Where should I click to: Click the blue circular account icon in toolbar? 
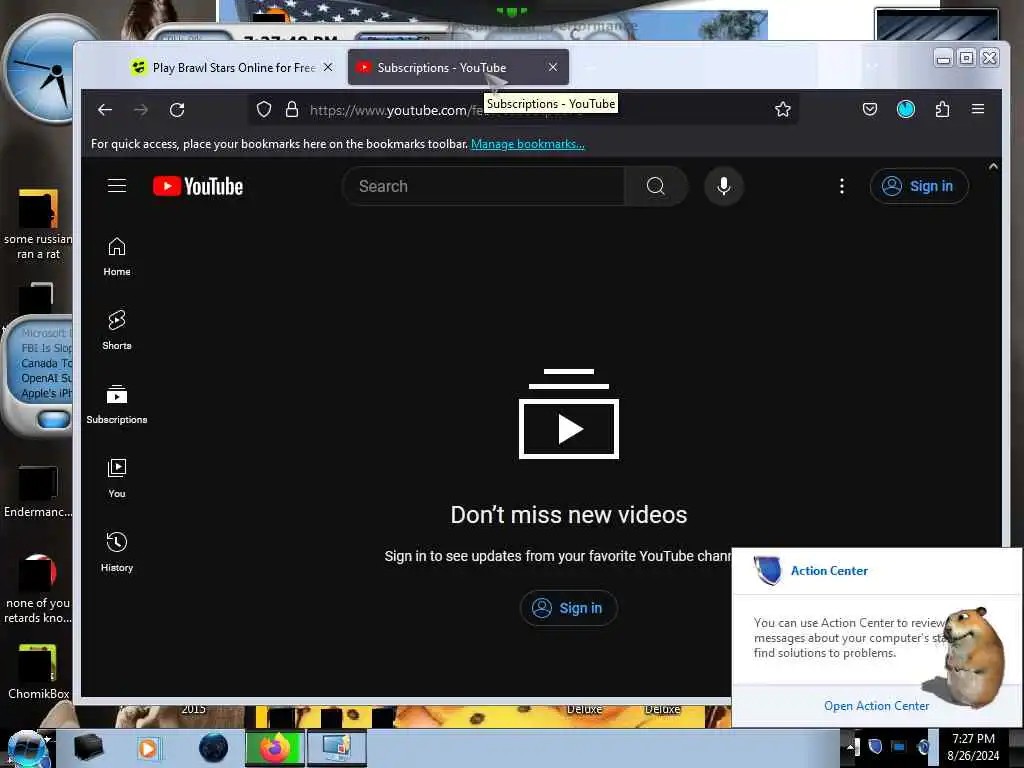[x=905, y=110]
